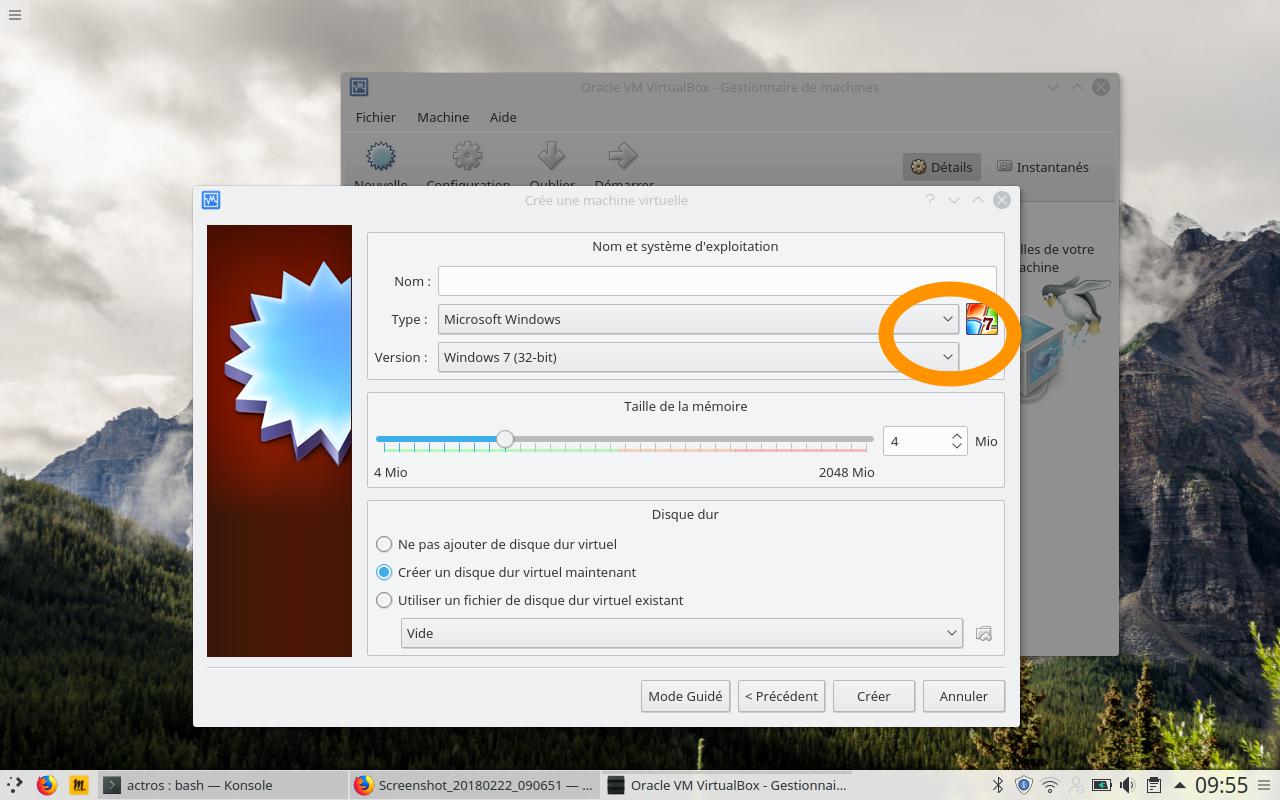1280x800 pixels.
Task: Click the Créer button
Action: [x=873, y=696]
